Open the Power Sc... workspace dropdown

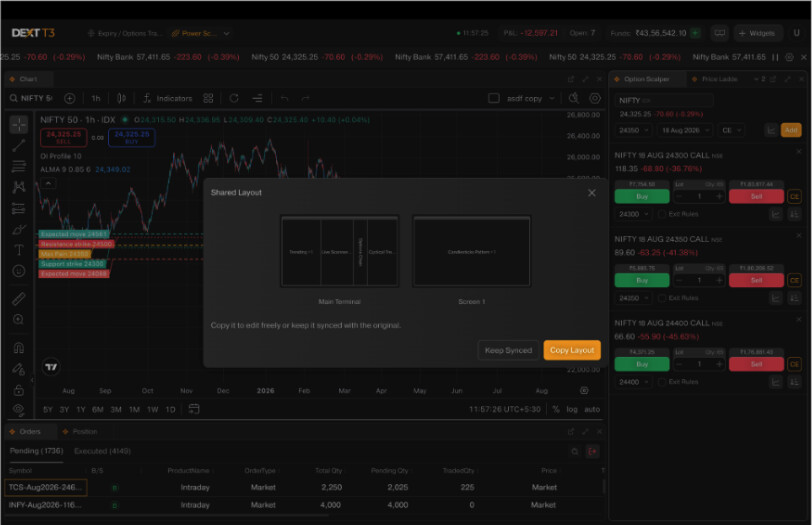(226, 33)
